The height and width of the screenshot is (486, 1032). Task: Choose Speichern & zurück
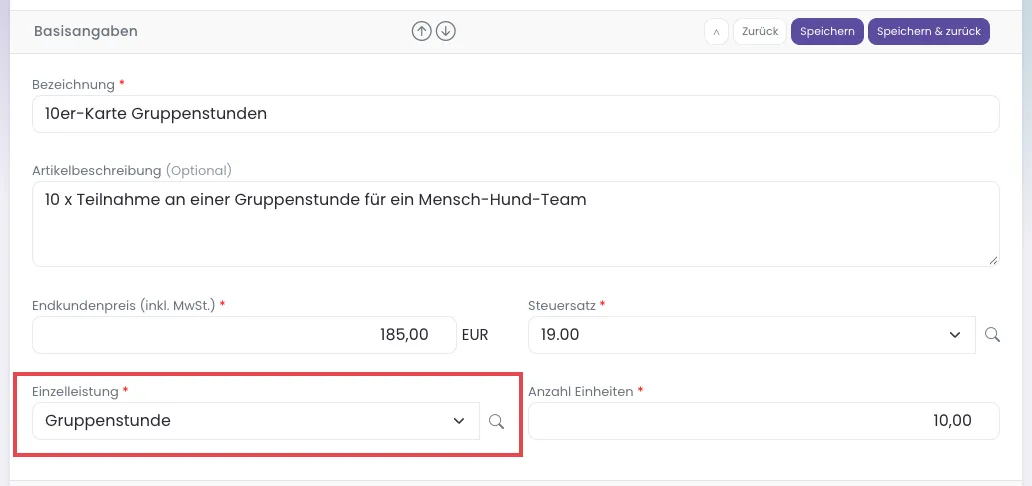point(929,32)
